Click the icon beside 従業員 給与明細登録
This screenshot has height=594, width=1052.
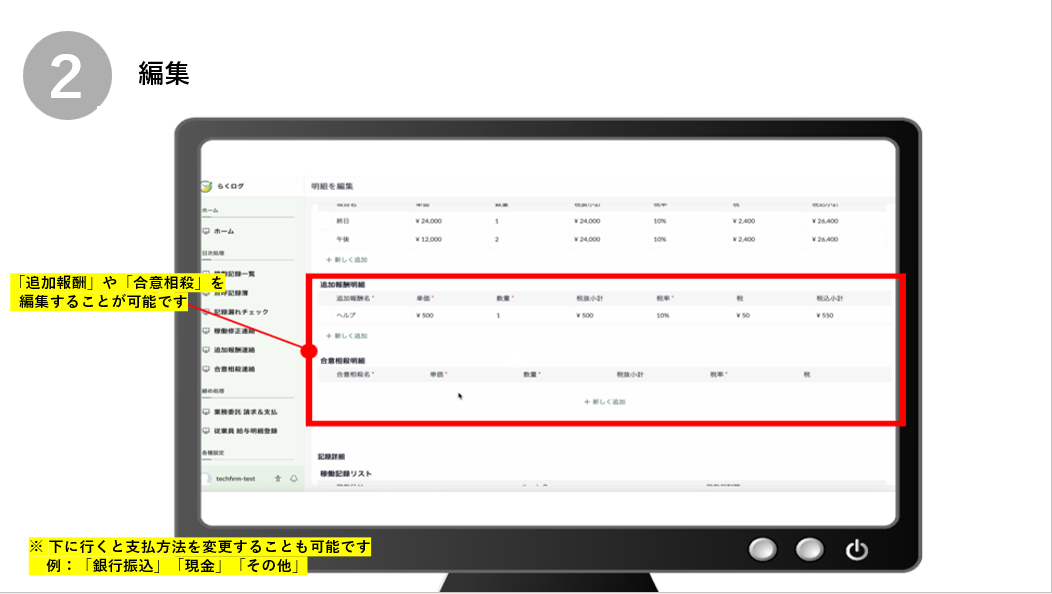(x=206, y=431)
